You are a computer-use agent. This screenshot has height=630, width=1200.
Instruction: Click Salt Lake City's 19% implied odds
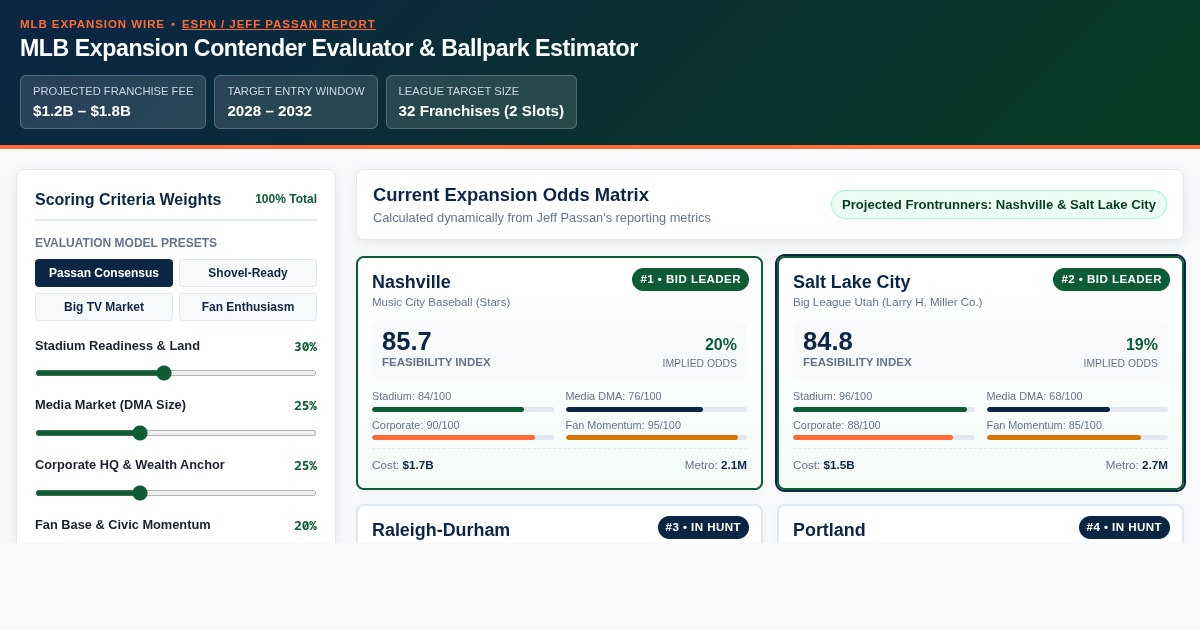pyautogui.click(x=1142, y=344)
